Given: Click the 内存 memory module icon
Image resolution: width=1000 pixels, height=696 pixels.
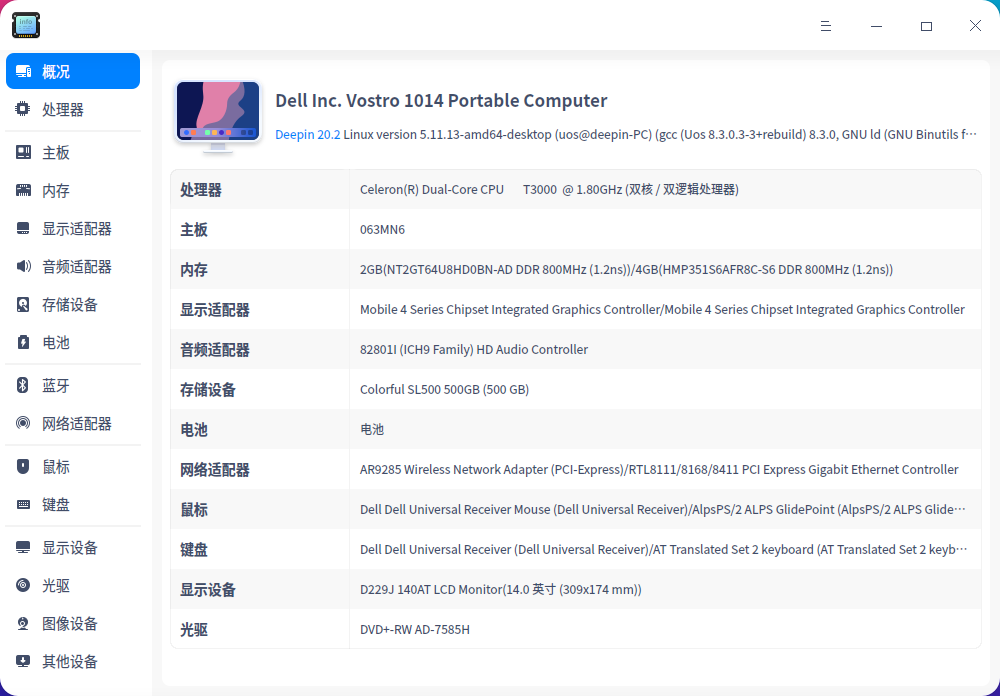Looking at the screenshot, I should click(23, 190).
